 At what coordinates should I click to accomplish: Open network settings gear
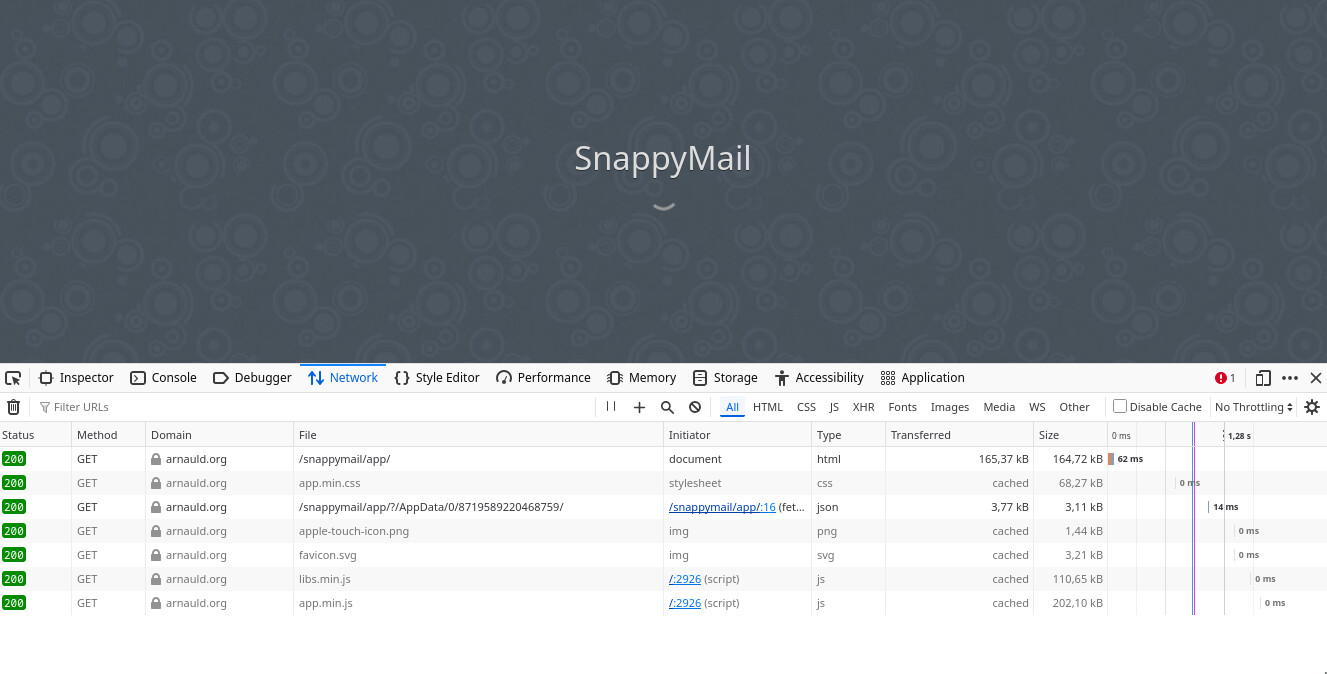point(1312,407)
